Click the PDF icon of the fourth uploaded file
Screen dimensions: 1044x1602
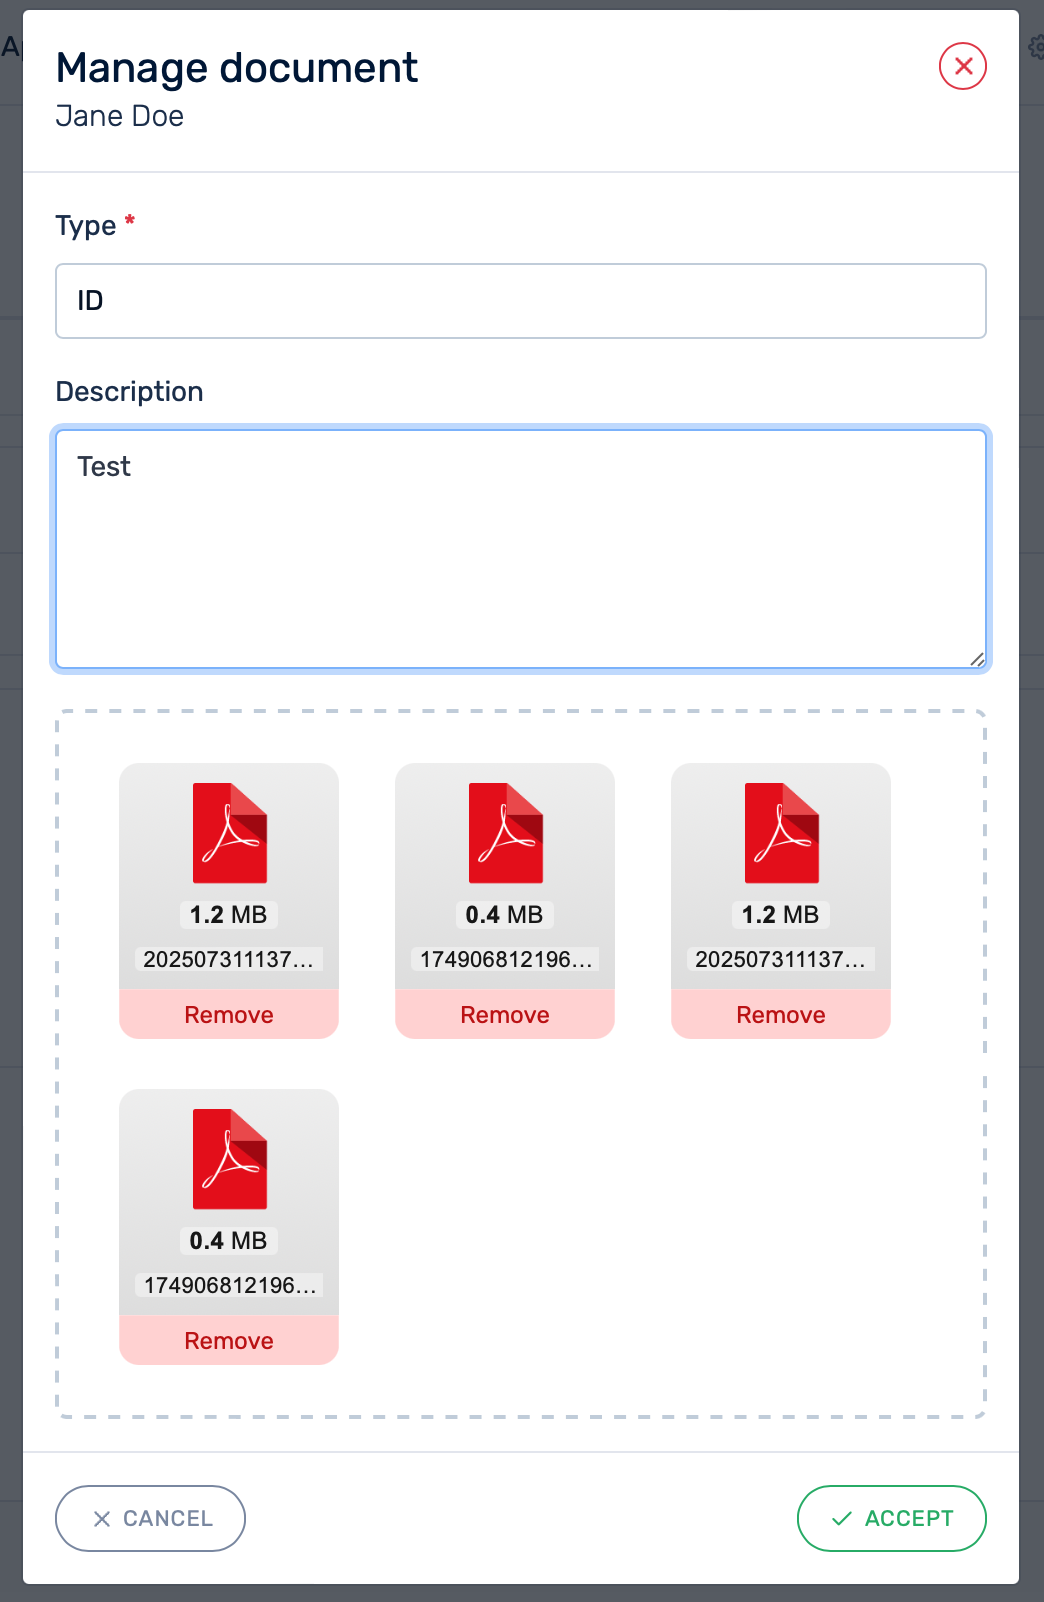[x=230, y=1159]
